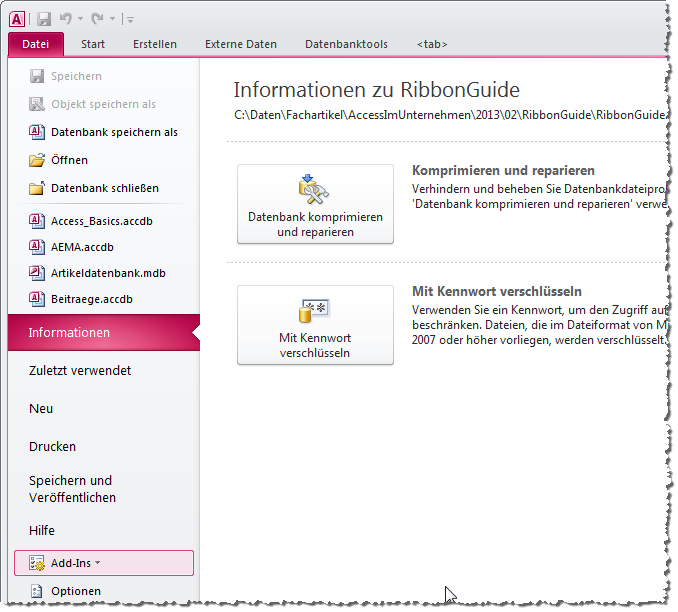
Task: Click Datenbank schließen in the menu
Action: [104, 188]
